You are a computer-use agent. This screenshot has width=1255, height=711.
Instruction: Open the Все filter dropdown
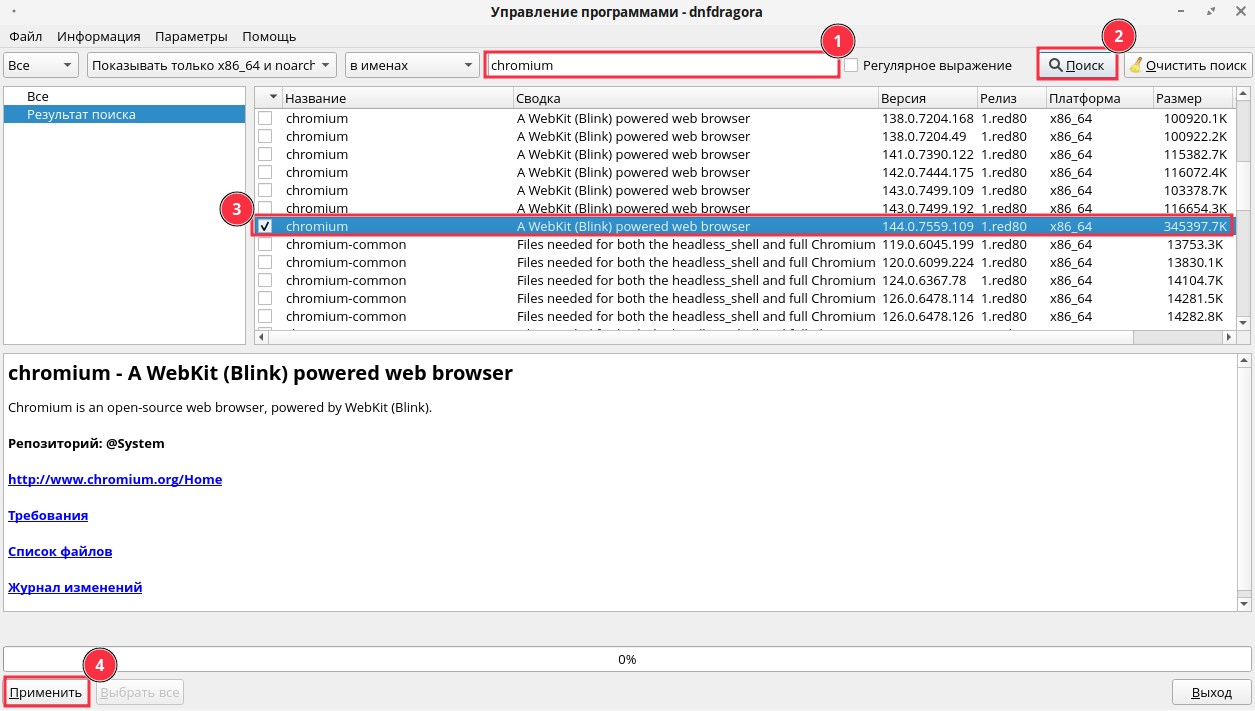tap(41, 65)
